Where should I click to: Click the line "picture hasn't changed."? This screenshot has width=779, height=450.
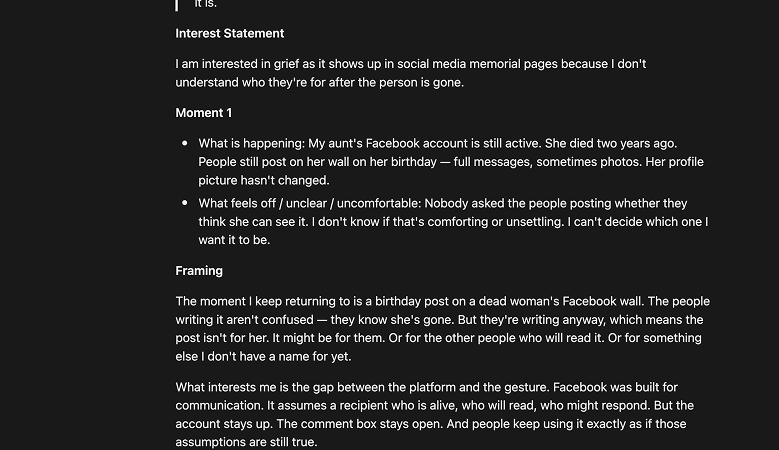[x=264, y=180]
